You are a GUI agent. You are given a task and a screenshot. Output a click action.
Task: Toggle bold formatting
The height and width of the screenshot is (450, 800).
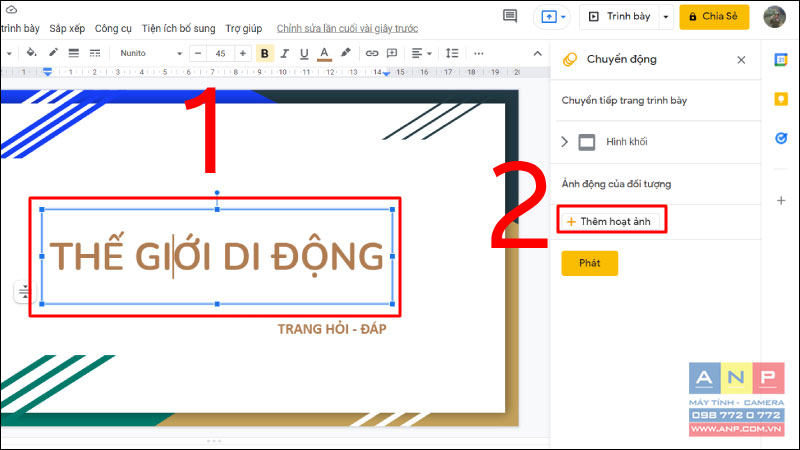[264, 53]
